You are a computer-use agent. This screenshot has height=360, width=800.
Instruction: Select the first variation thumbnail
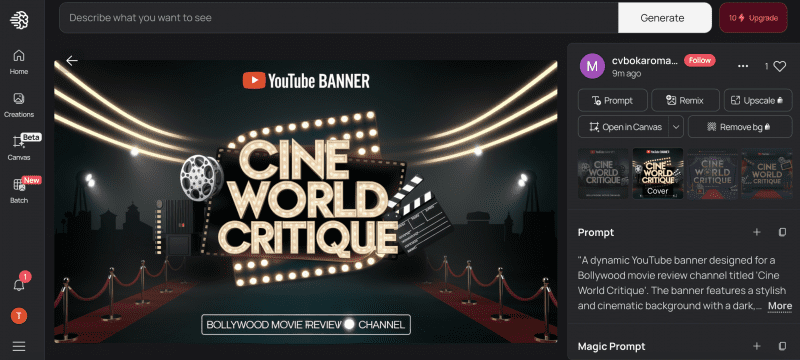click(603, 173)
